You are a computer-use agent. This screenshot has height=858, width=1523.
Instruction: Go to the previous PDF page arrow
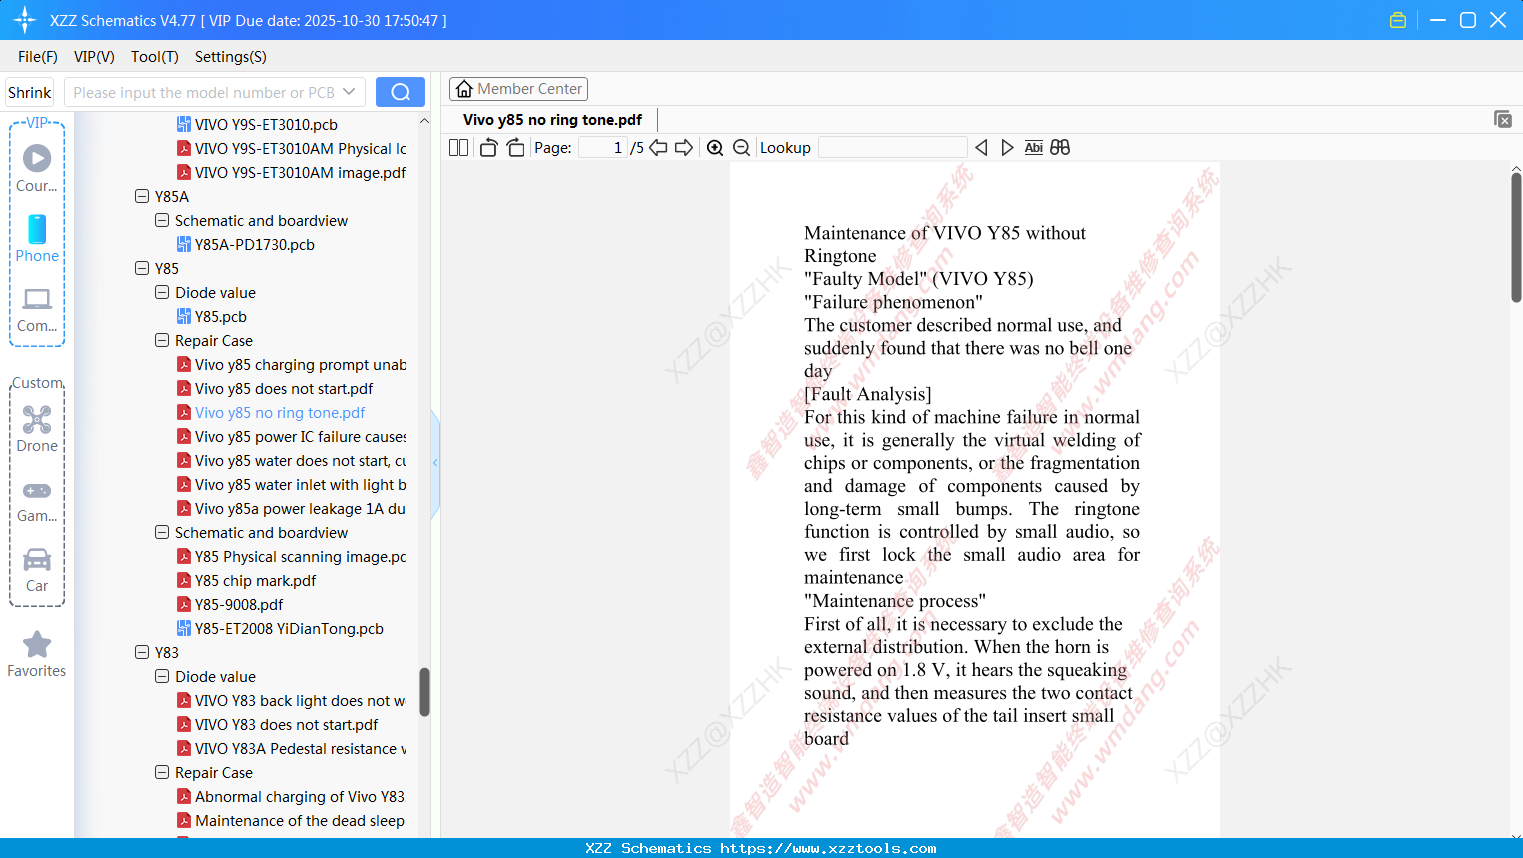click(658, 148)
